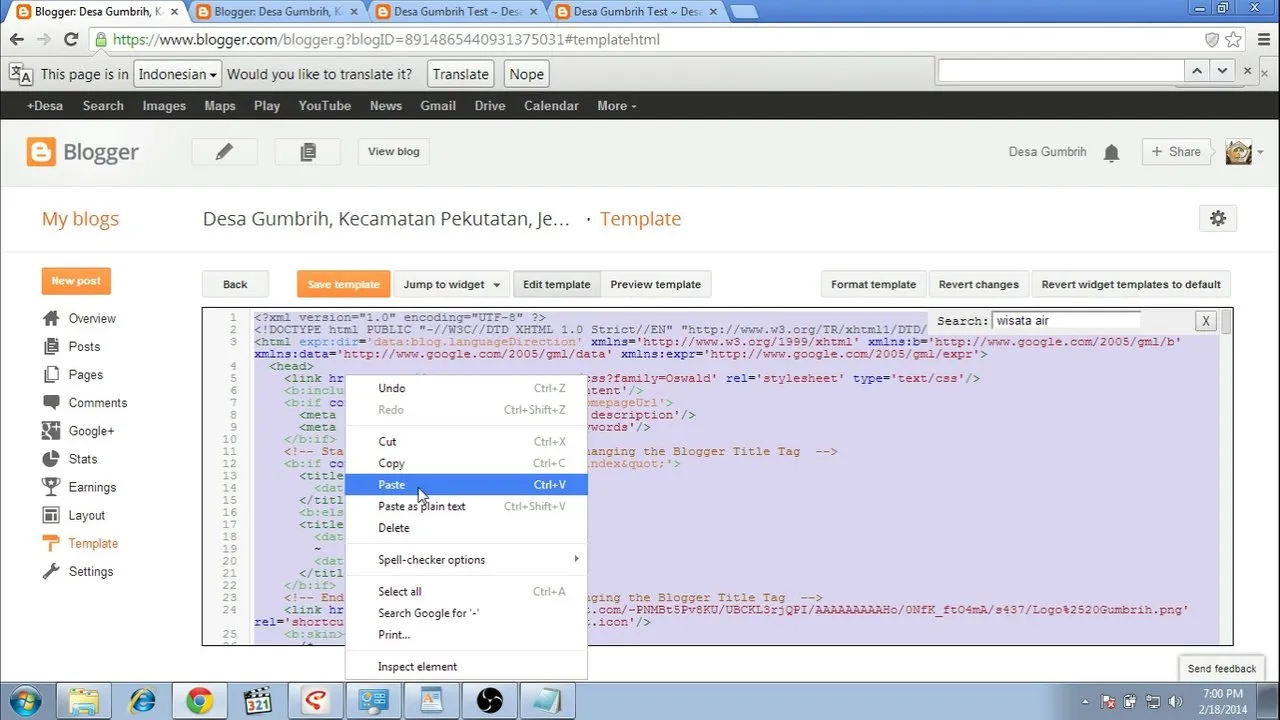Viewport: 1280px width, 720px height.
Task: Open the notifications bell icon
Action: pyautogui.click(x=1111, y=153)
